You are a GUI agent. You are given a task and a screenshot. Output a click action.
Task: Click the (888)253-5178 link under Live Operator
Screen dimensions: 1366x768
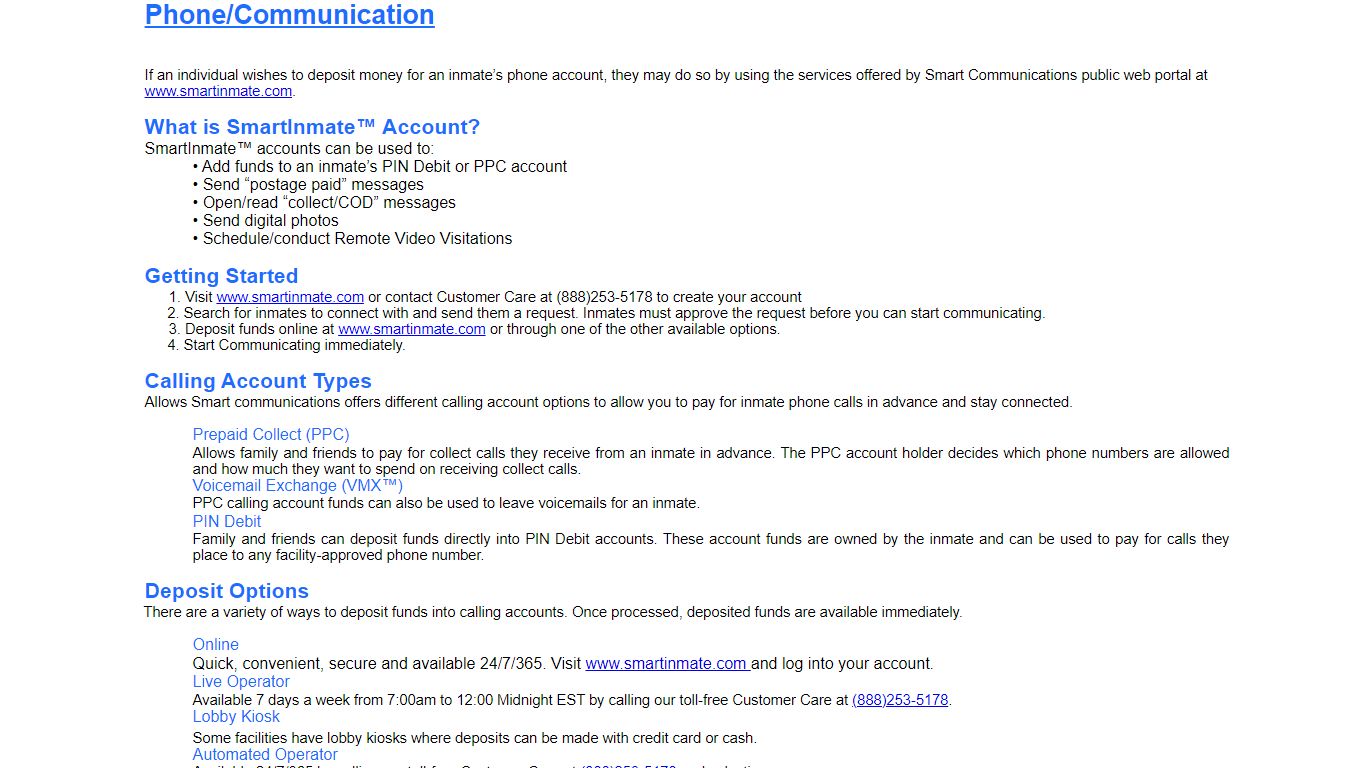click(900, 700)
